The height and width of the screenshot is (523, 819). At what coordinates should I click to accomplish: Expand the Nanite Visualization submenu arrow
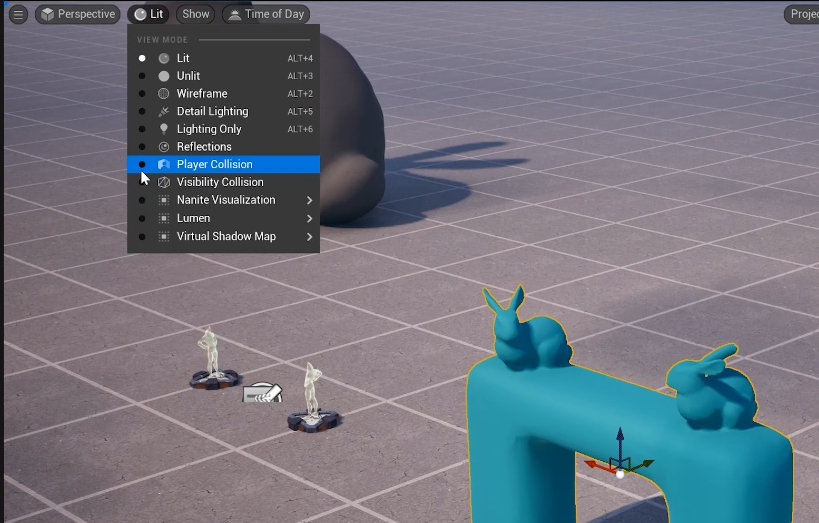[x=309, y=200]
